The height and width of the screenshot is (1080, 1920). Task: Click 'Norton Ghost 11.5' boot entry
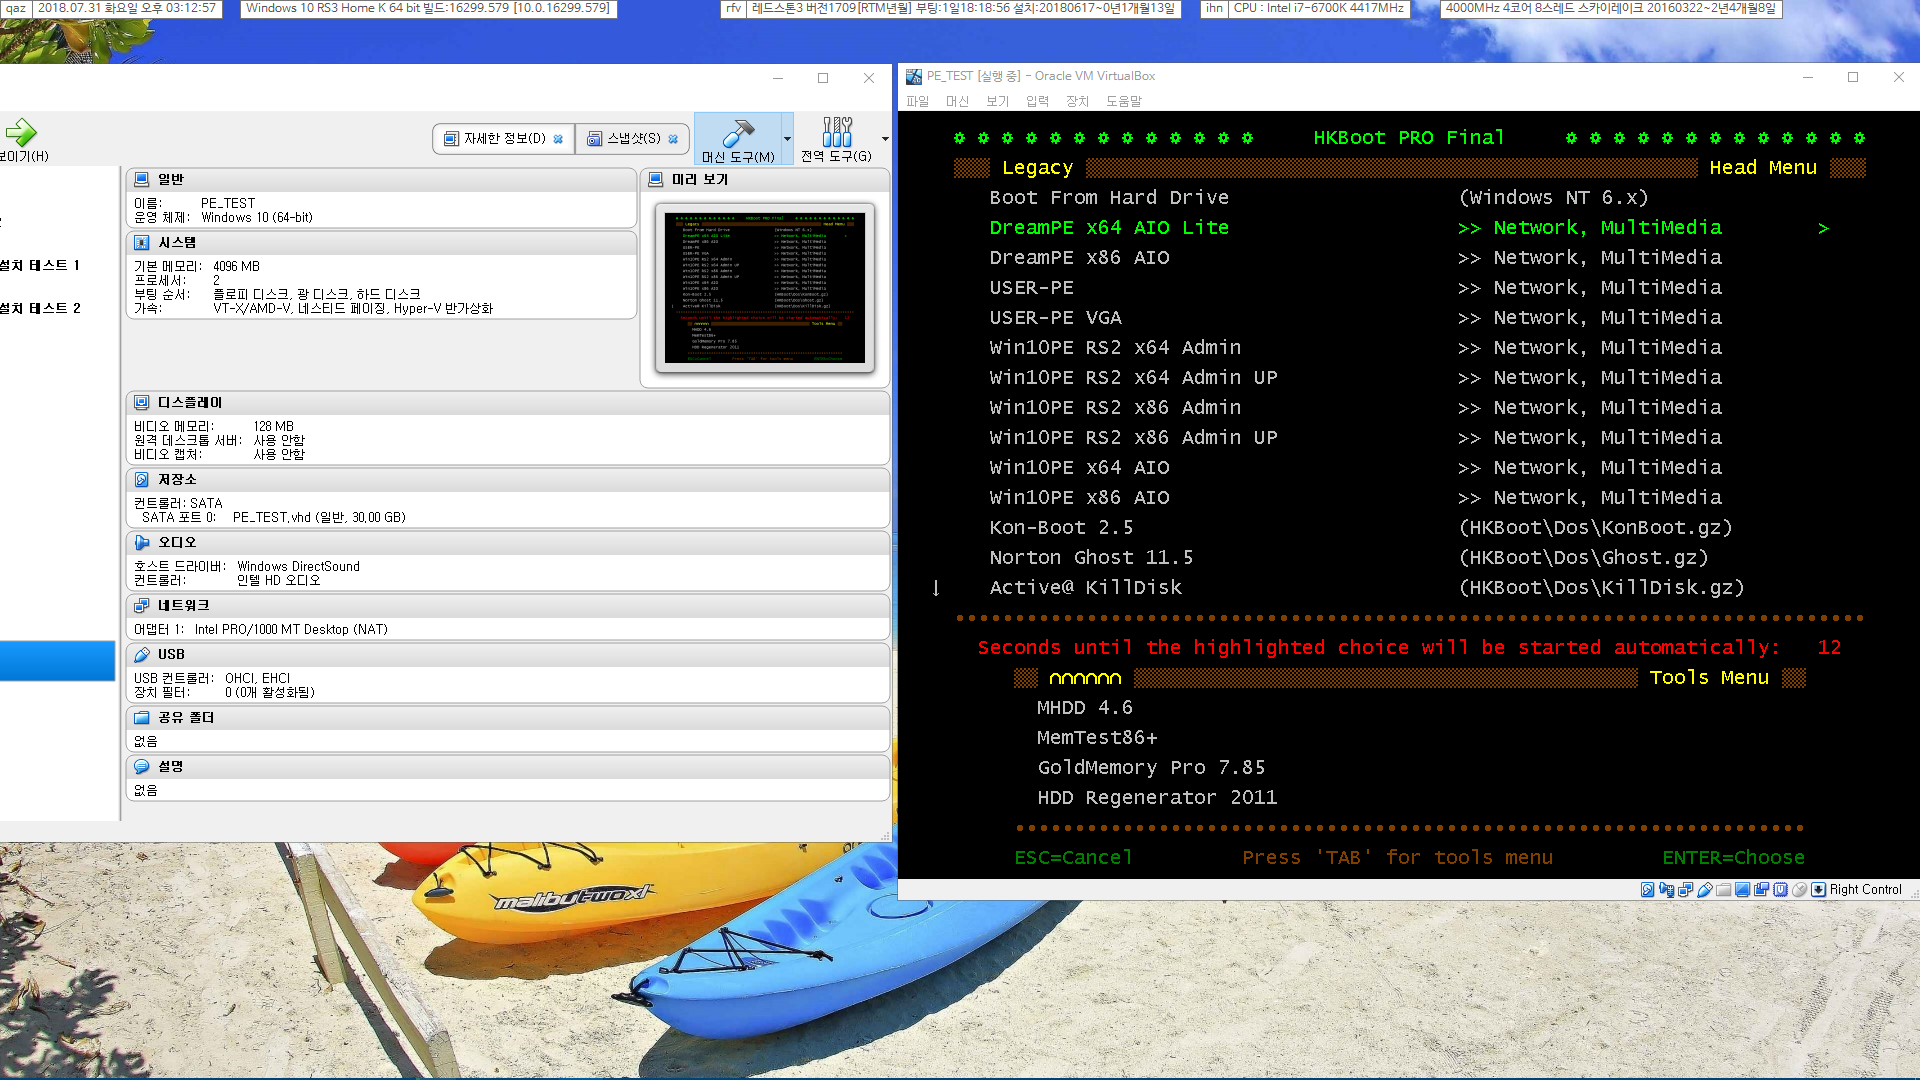point(1091,557)
